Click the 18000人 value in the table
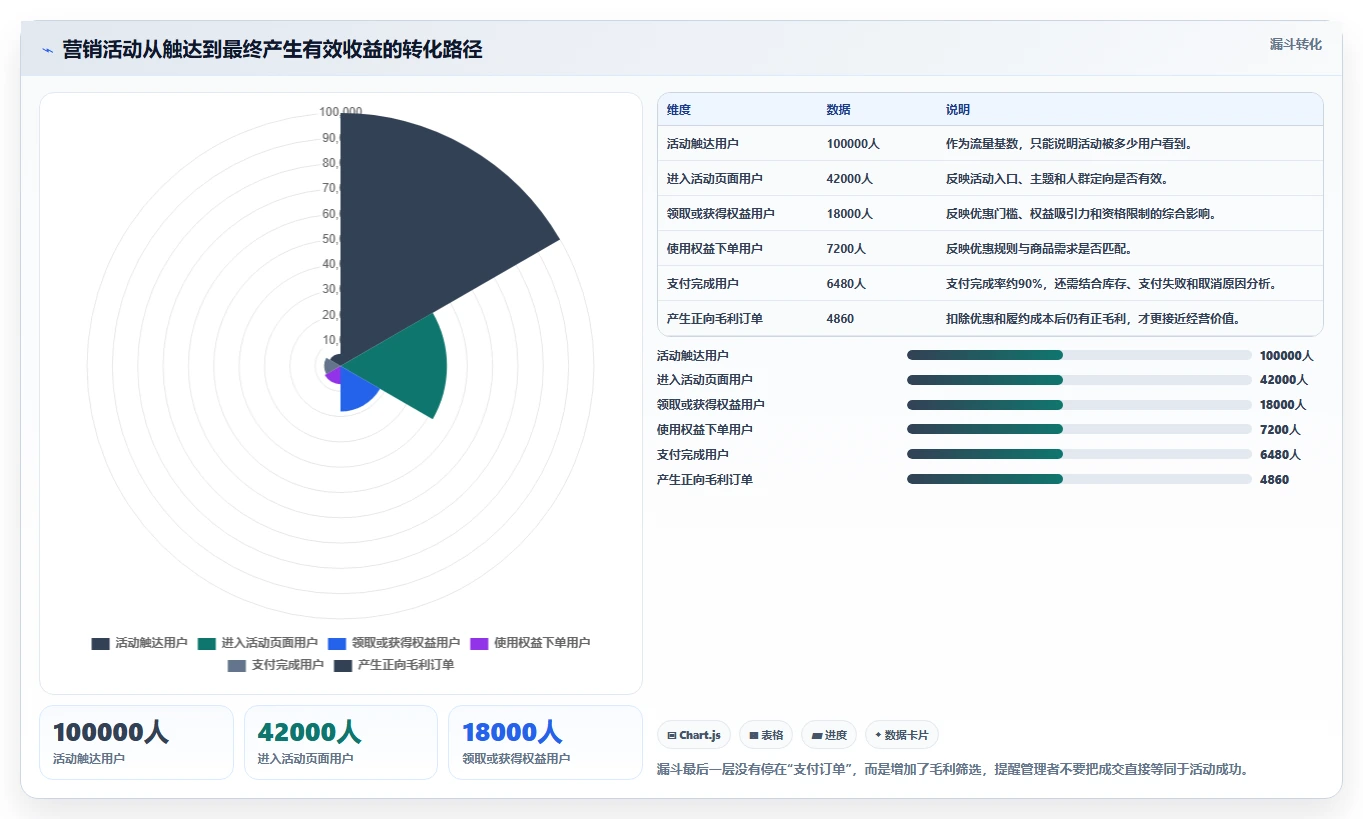The image size is (1363, 819). (x=850, y=214)
